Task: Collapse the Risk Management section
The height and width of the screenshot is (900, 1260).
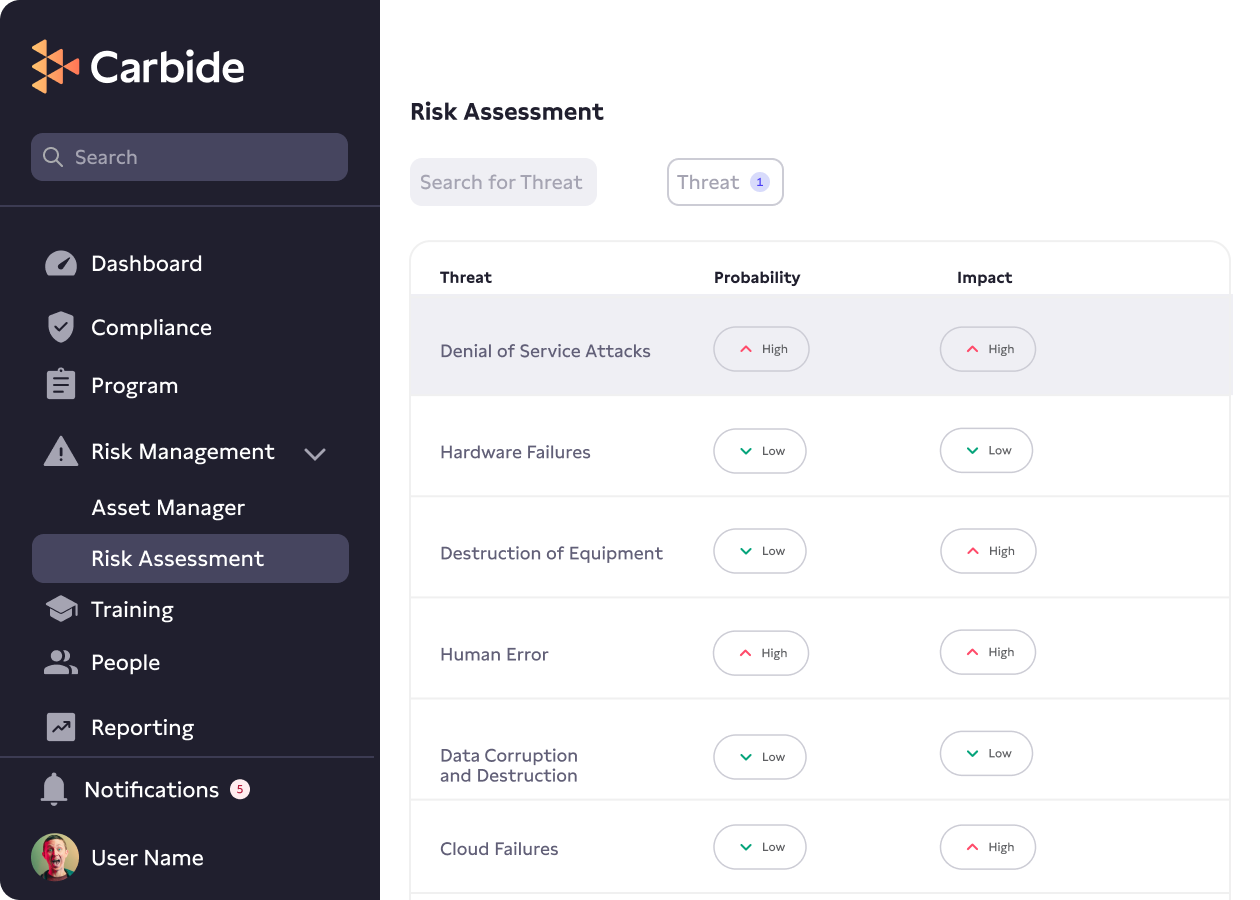Action: [315, 453]
